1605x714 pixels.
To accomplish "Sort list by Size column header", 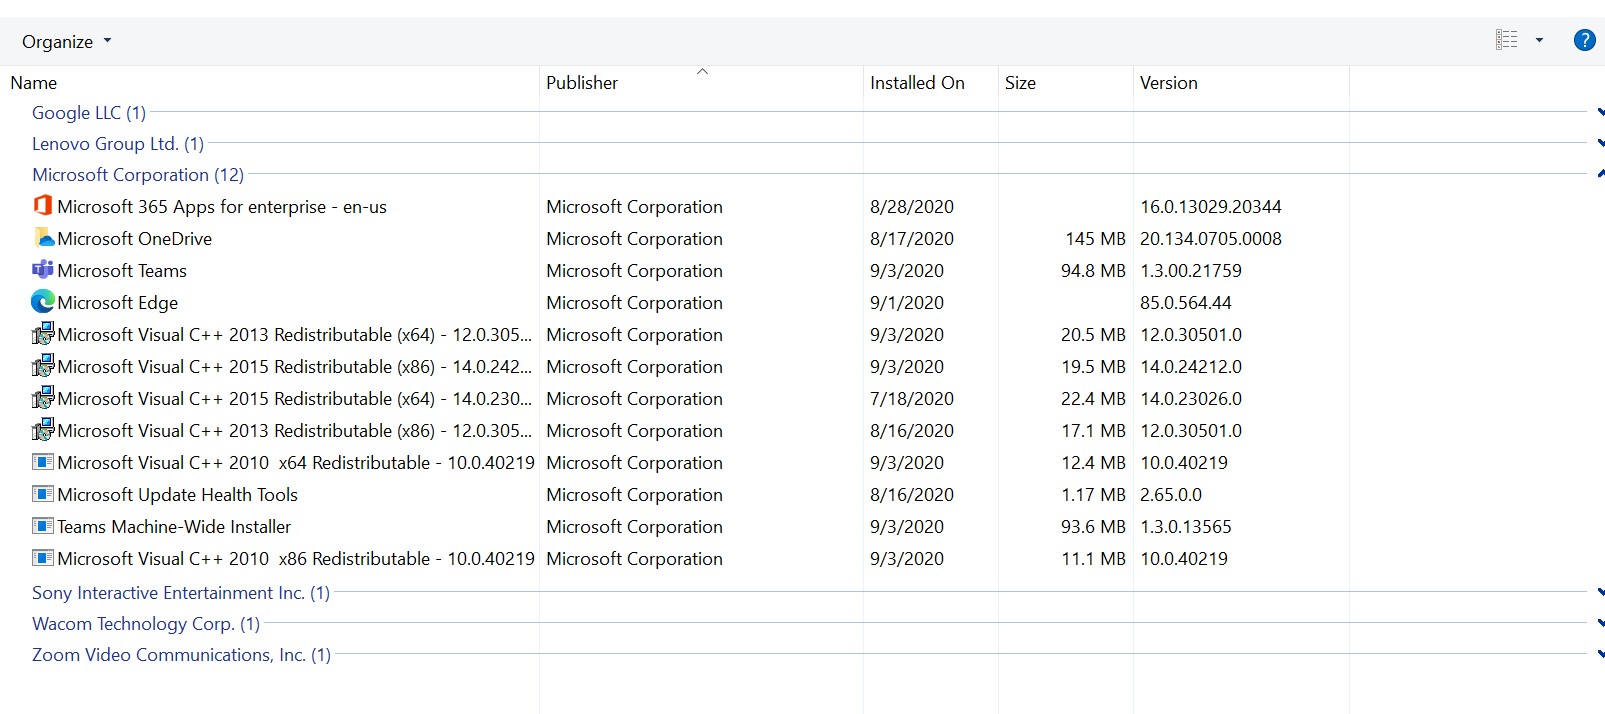I will 1020,83.
